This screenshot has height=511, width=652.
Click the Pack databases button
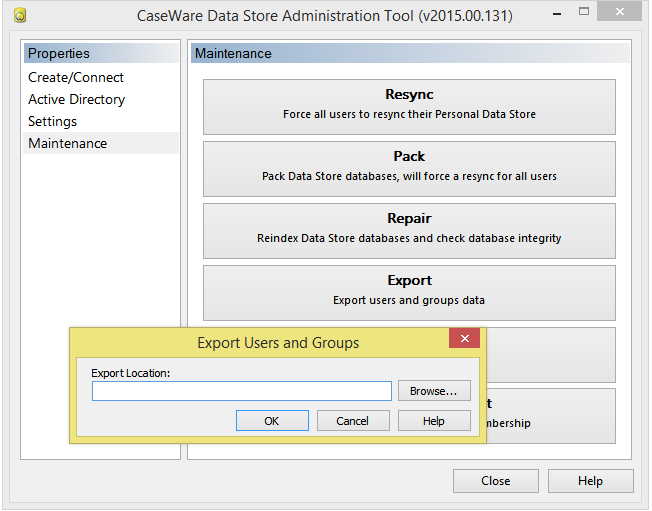tap(409, 169)
